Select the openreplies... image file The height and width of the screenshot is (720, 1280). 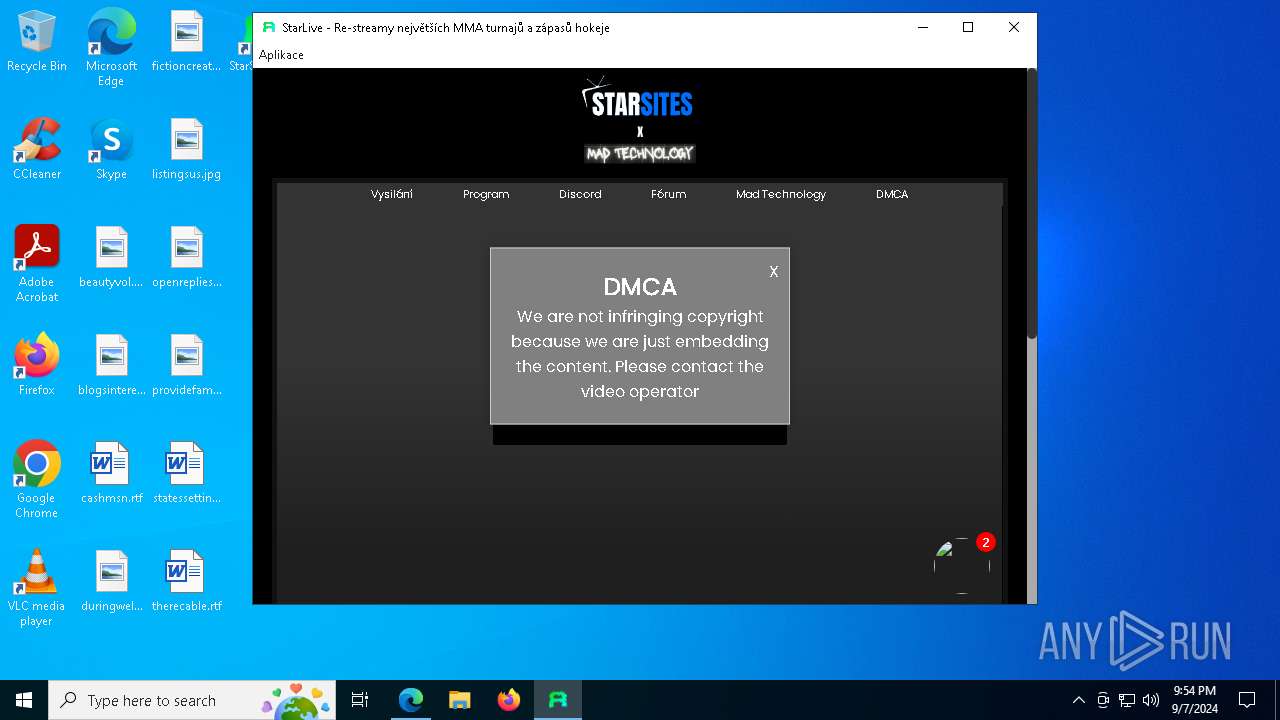186,257
